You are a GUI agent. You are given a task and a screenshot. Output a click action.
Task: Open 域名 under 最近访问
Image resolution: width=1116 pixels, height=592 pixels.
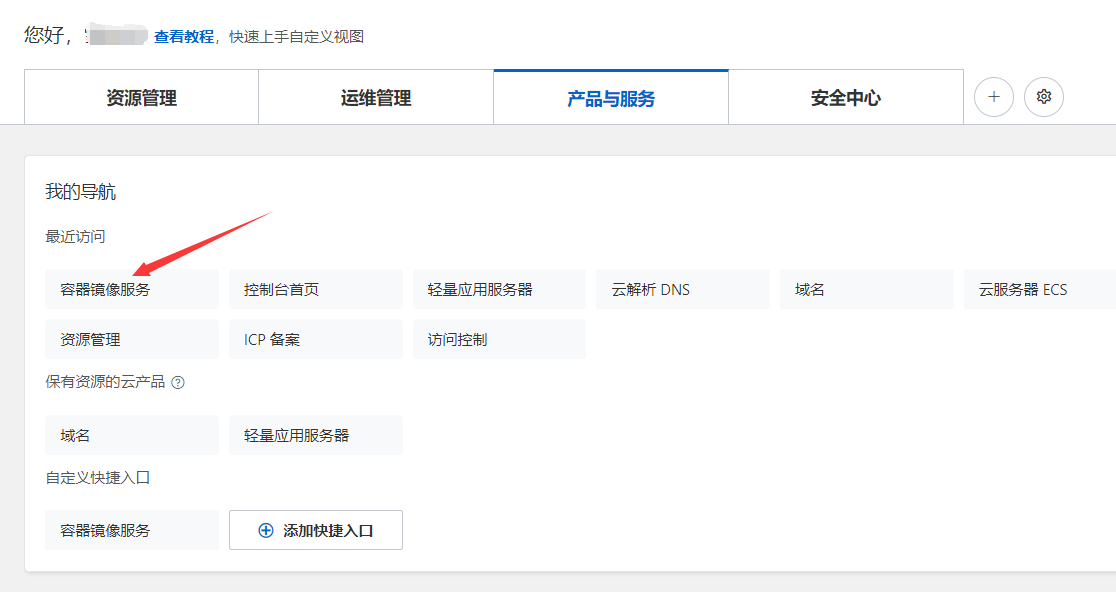(866, 289)
